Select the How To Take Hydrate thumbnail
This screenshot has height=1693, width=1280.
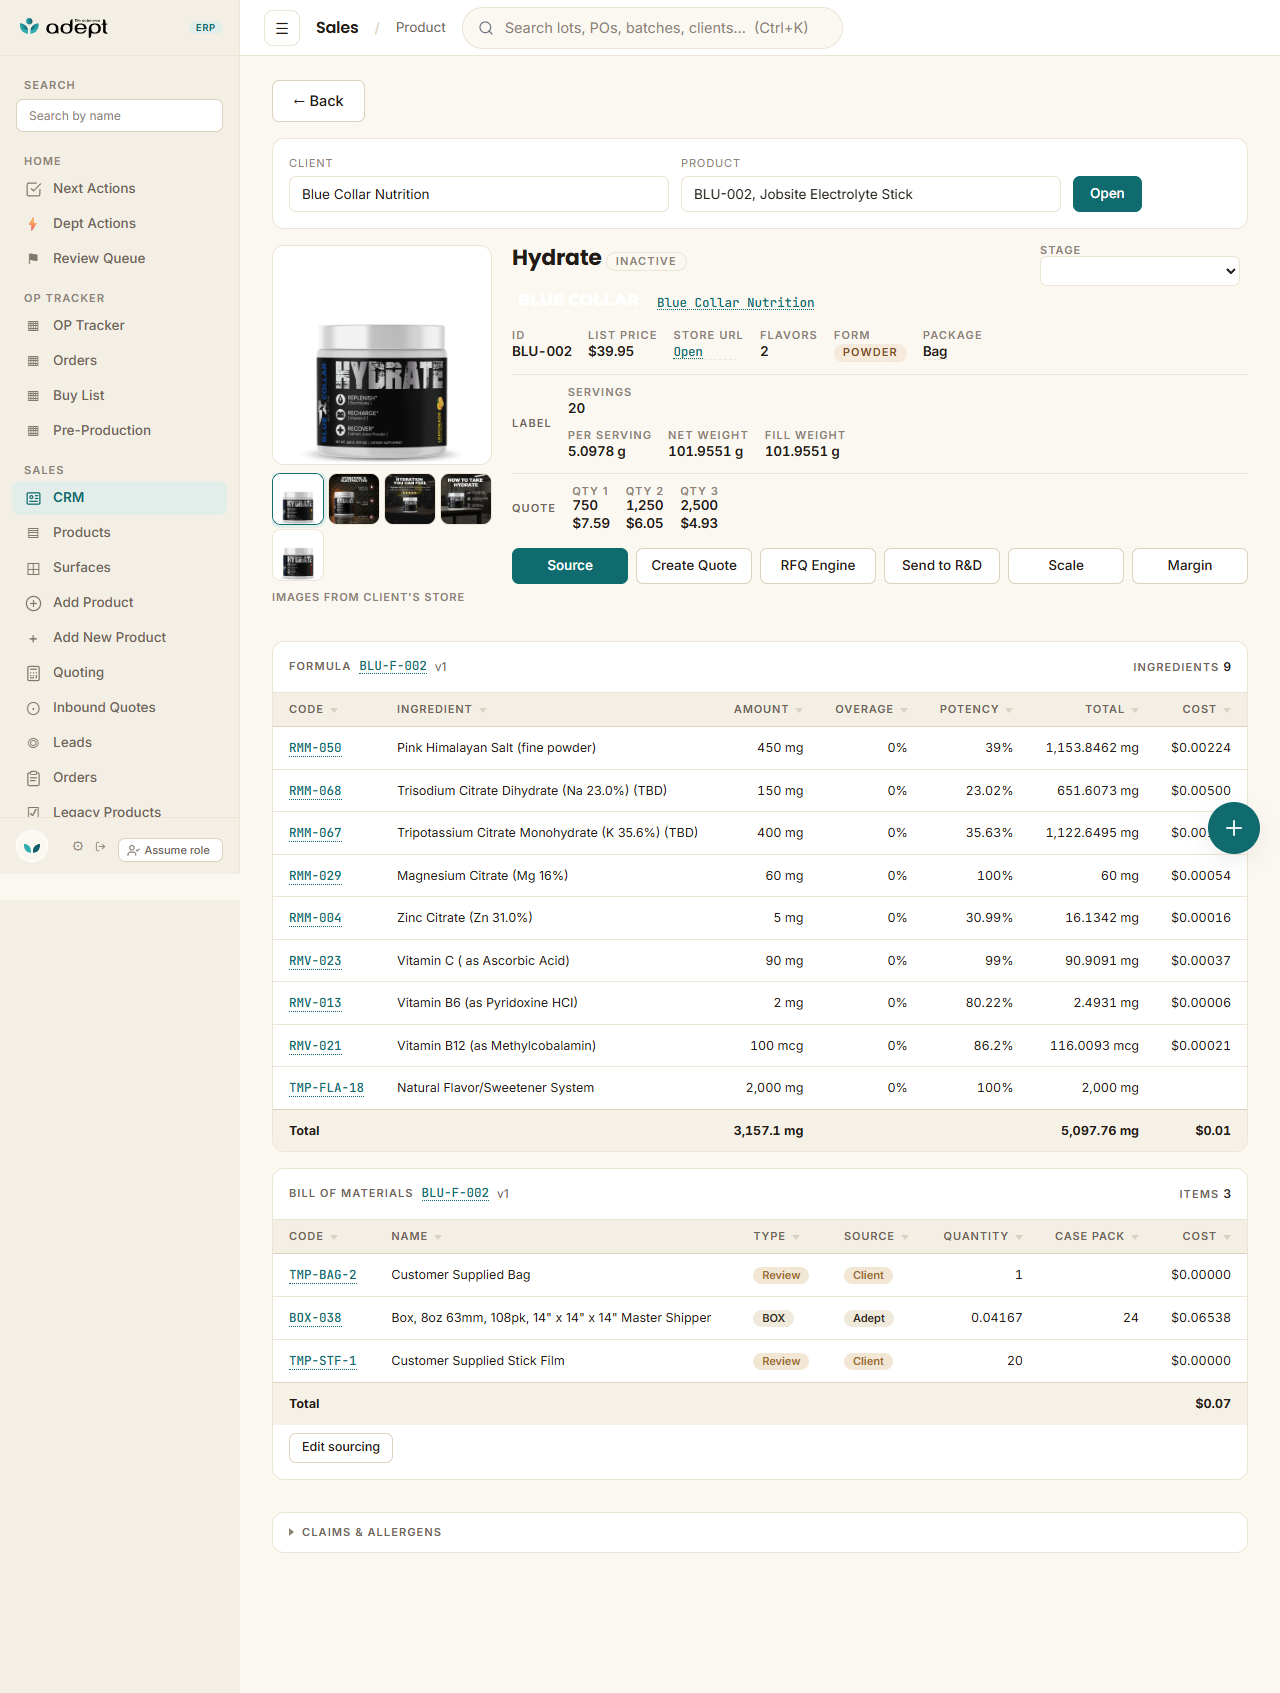click(466, 499)
